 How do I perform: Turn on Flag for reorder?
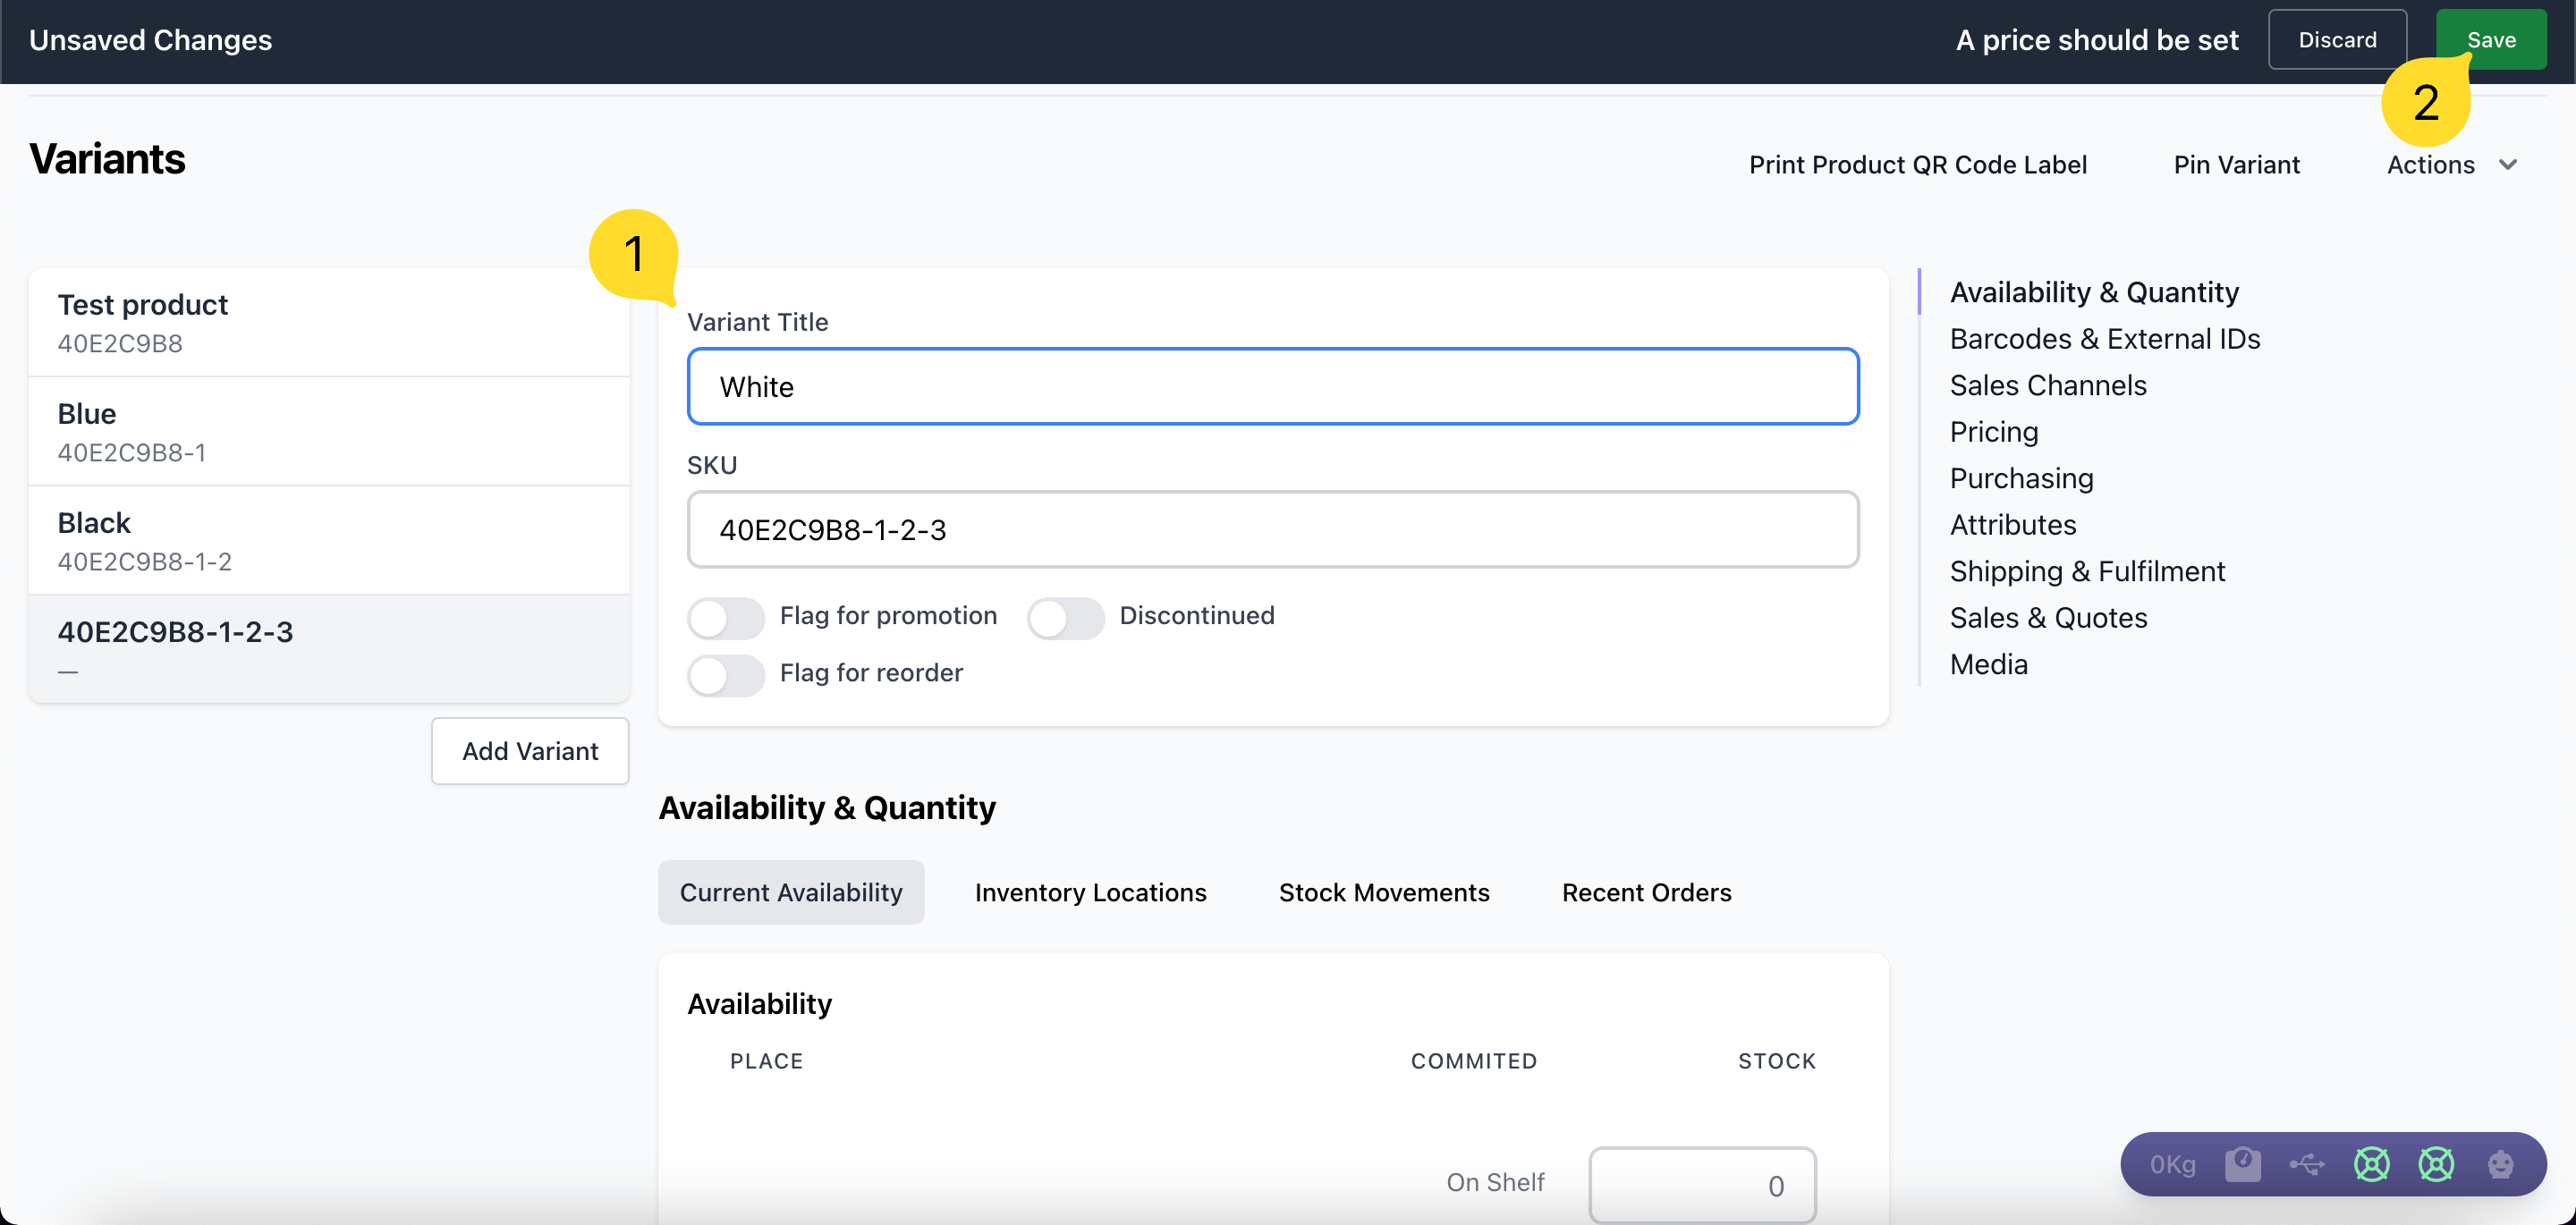[x=726, y=674]
